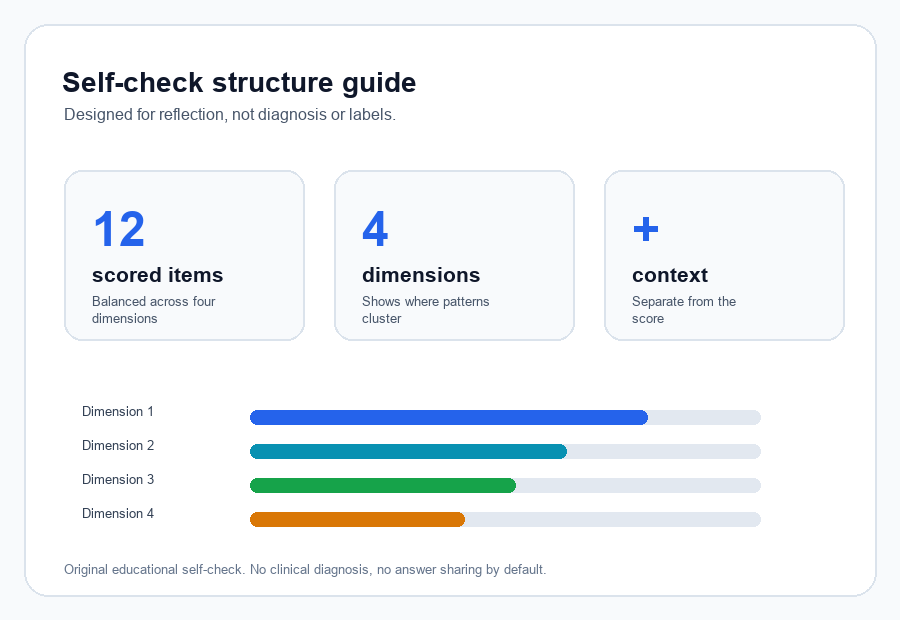Click the 'Dimension 3' label

tap(118, 479)
